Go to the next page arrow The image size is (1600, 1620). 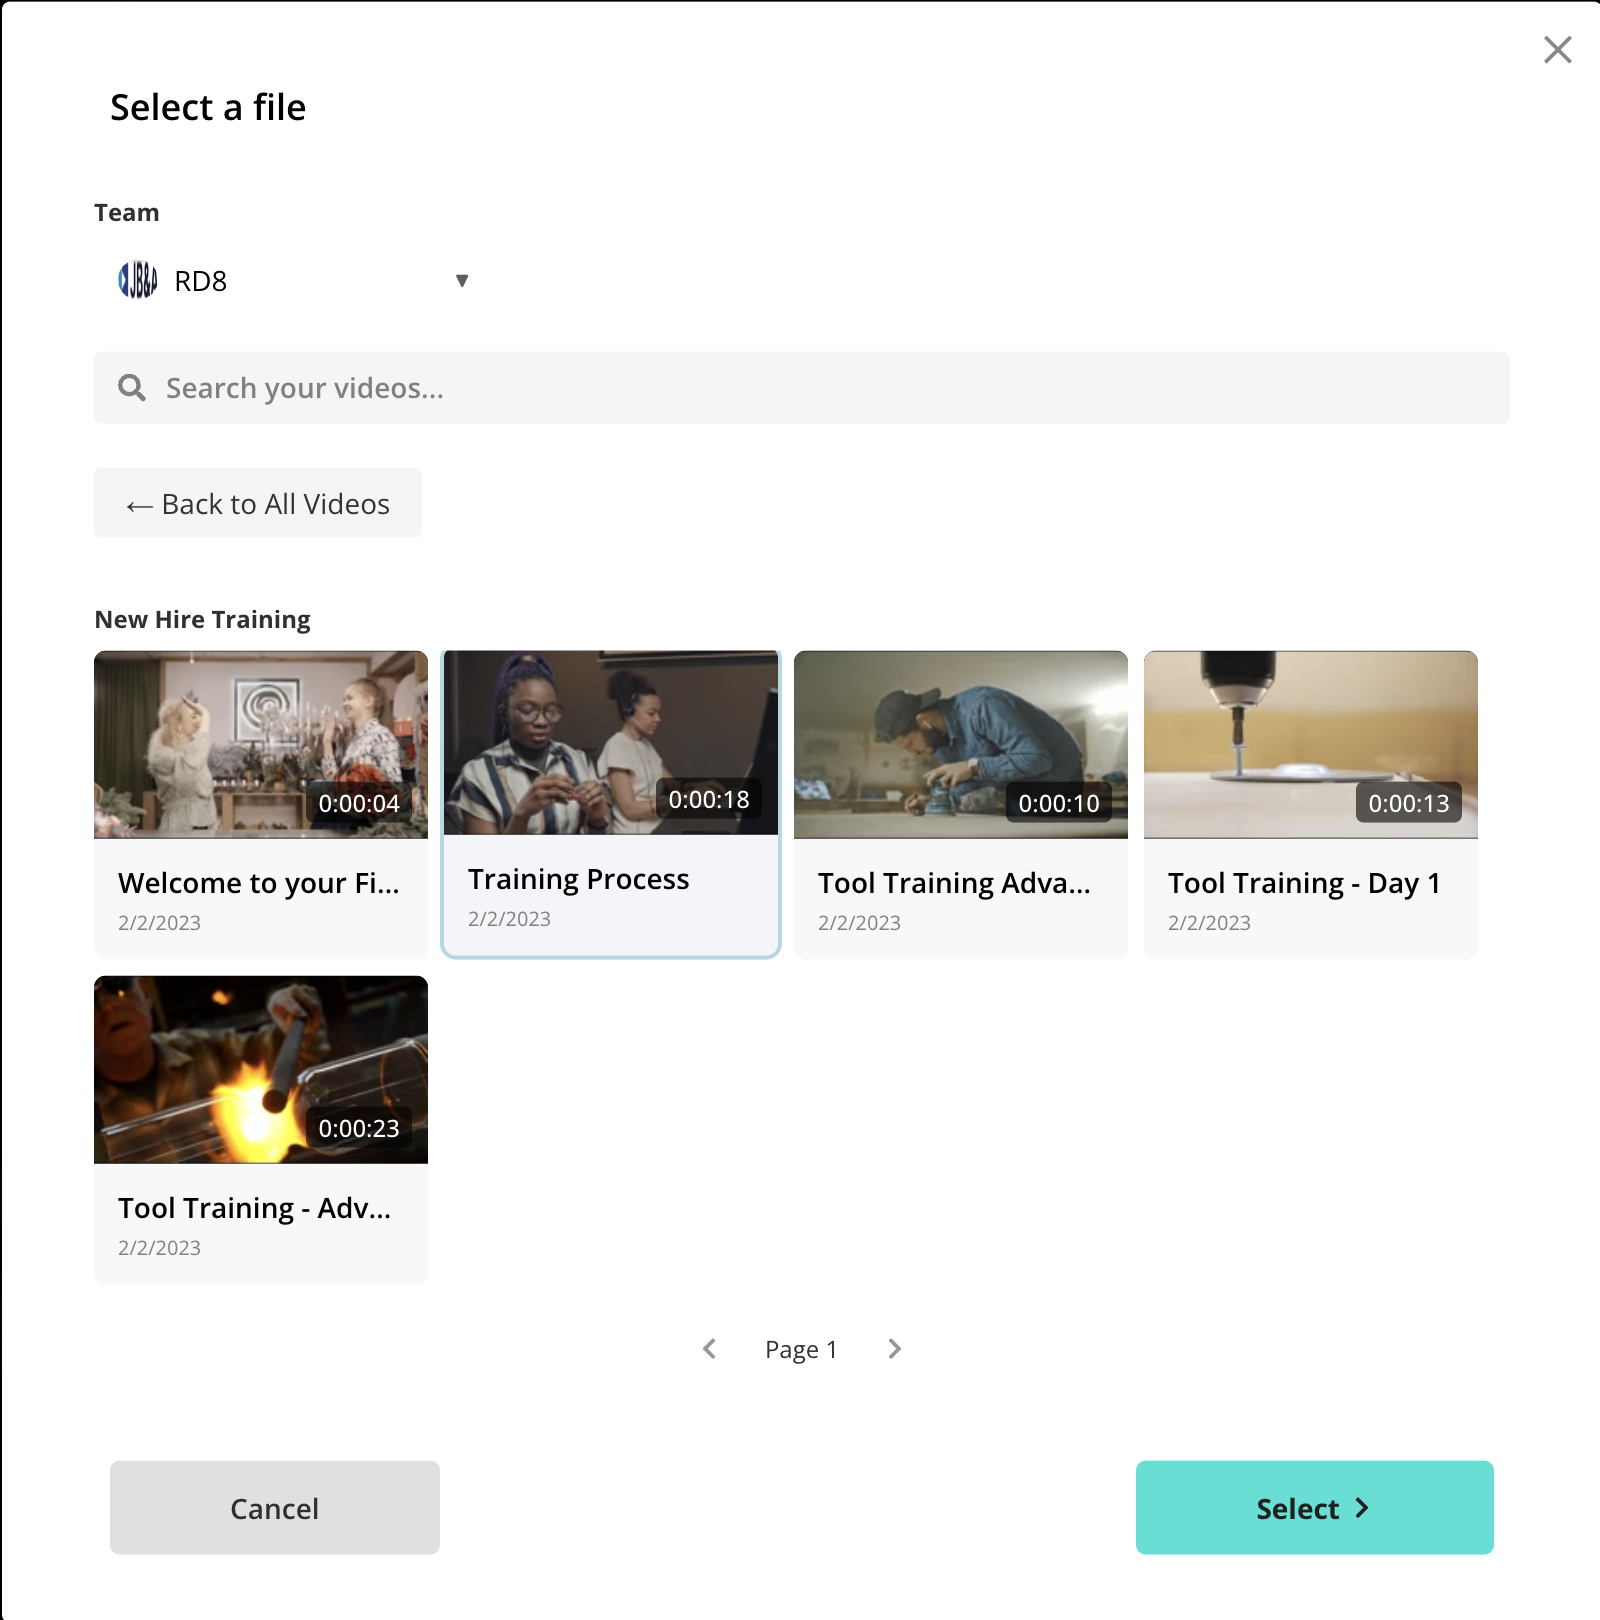[894, 1349]
